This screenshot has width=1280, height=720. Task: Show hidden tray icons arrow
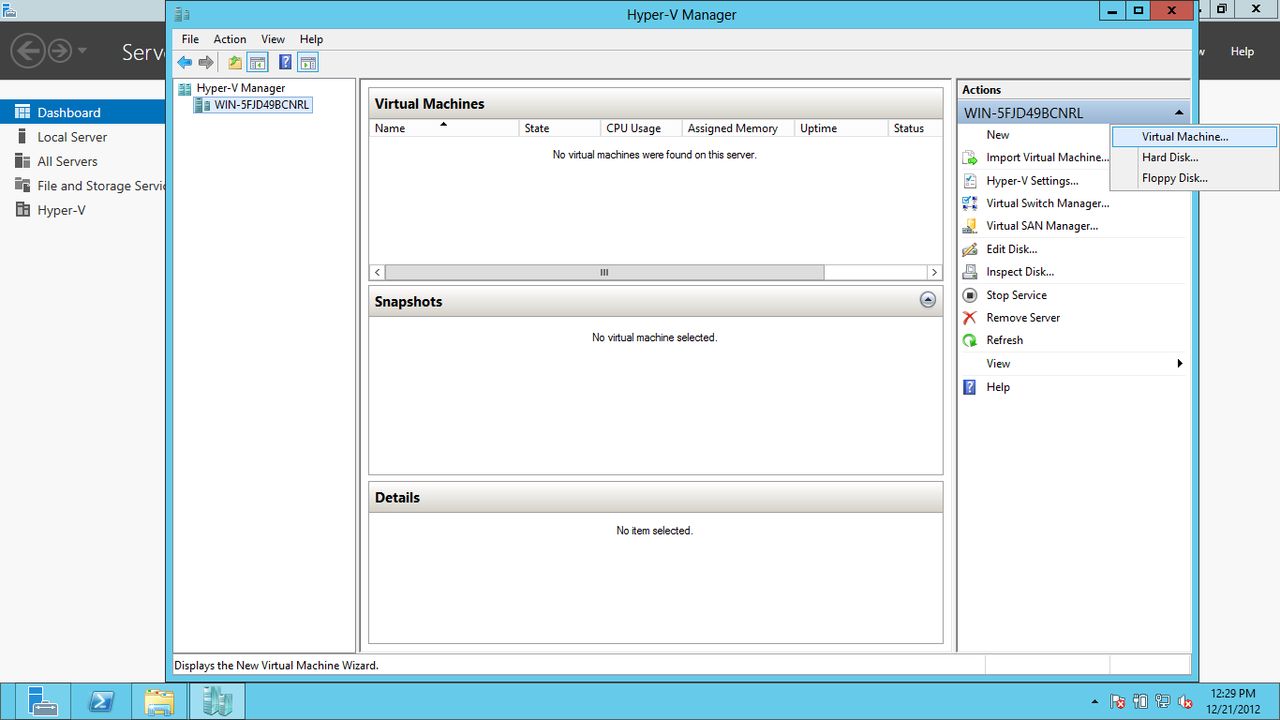pyautogui.click(x=1095, y=702)
